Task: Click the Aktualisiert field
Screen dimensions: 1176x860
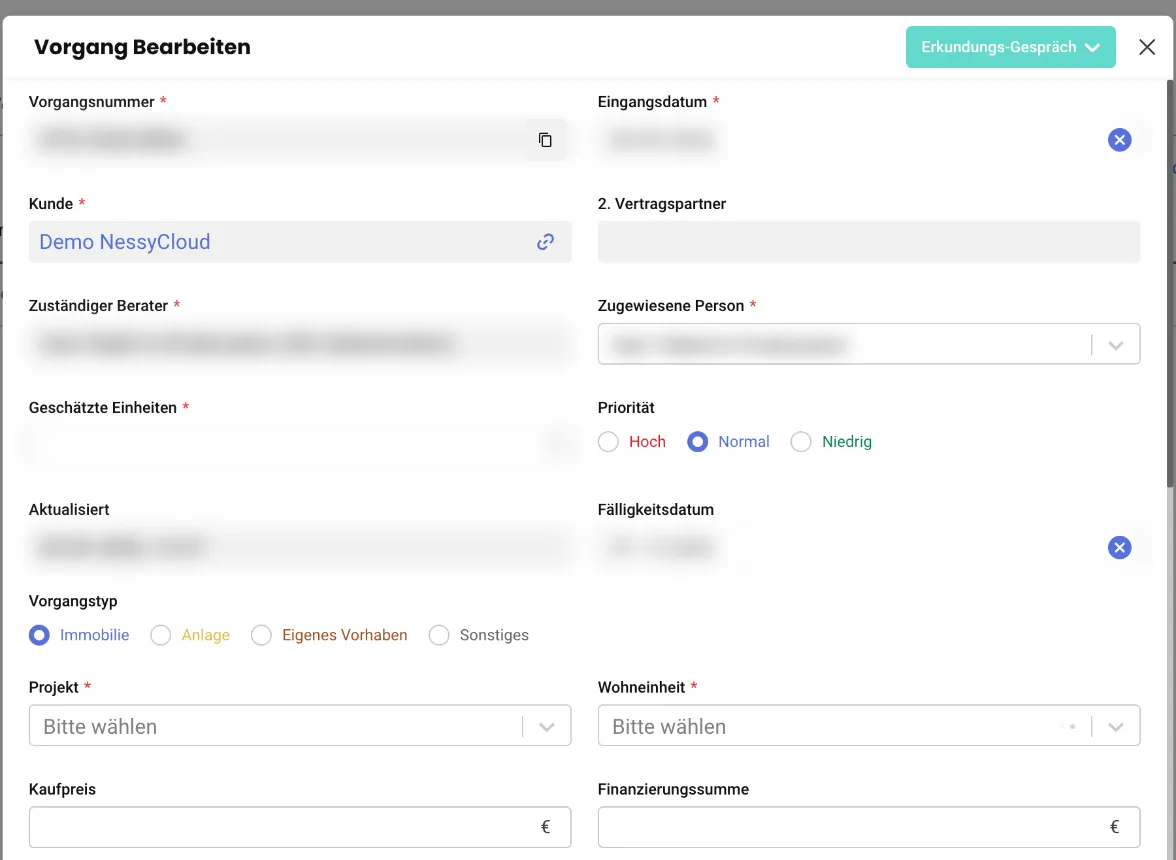Action: pos(300,547)
